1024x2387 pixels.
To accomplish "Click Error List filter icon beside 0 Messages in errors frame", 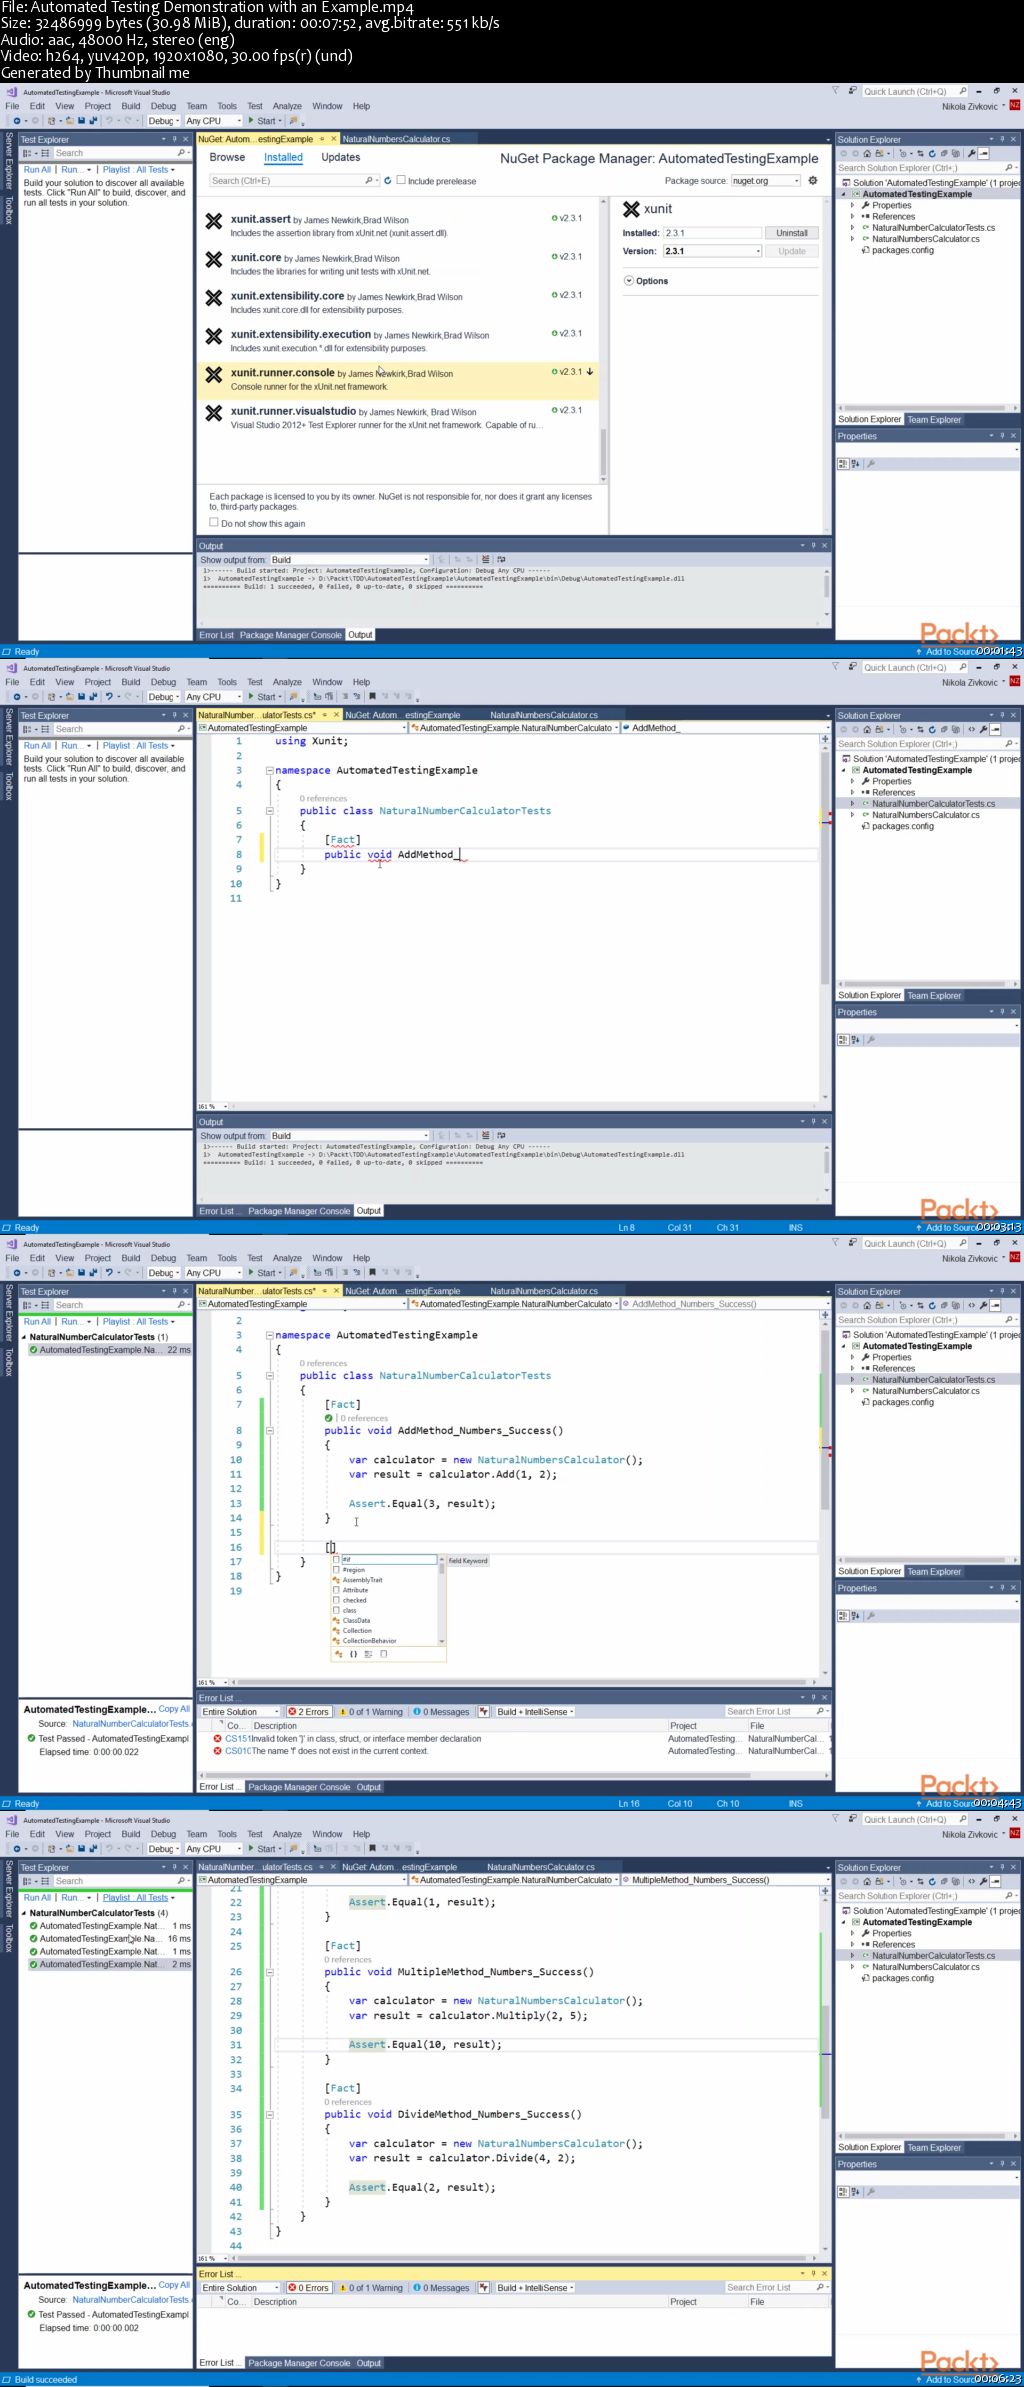I will (484, 1712).
